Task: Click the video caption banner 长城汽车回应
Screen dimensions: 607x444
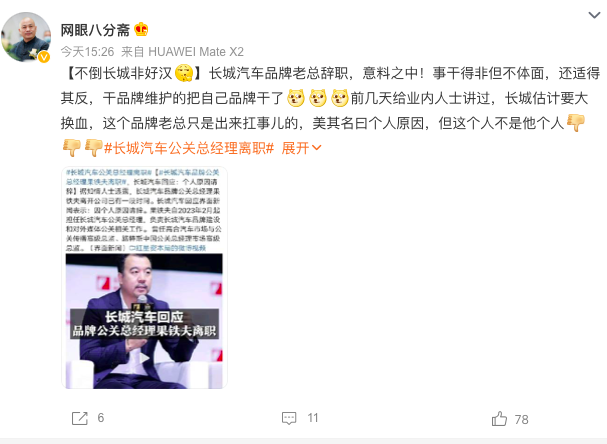Action: (144, 324)
